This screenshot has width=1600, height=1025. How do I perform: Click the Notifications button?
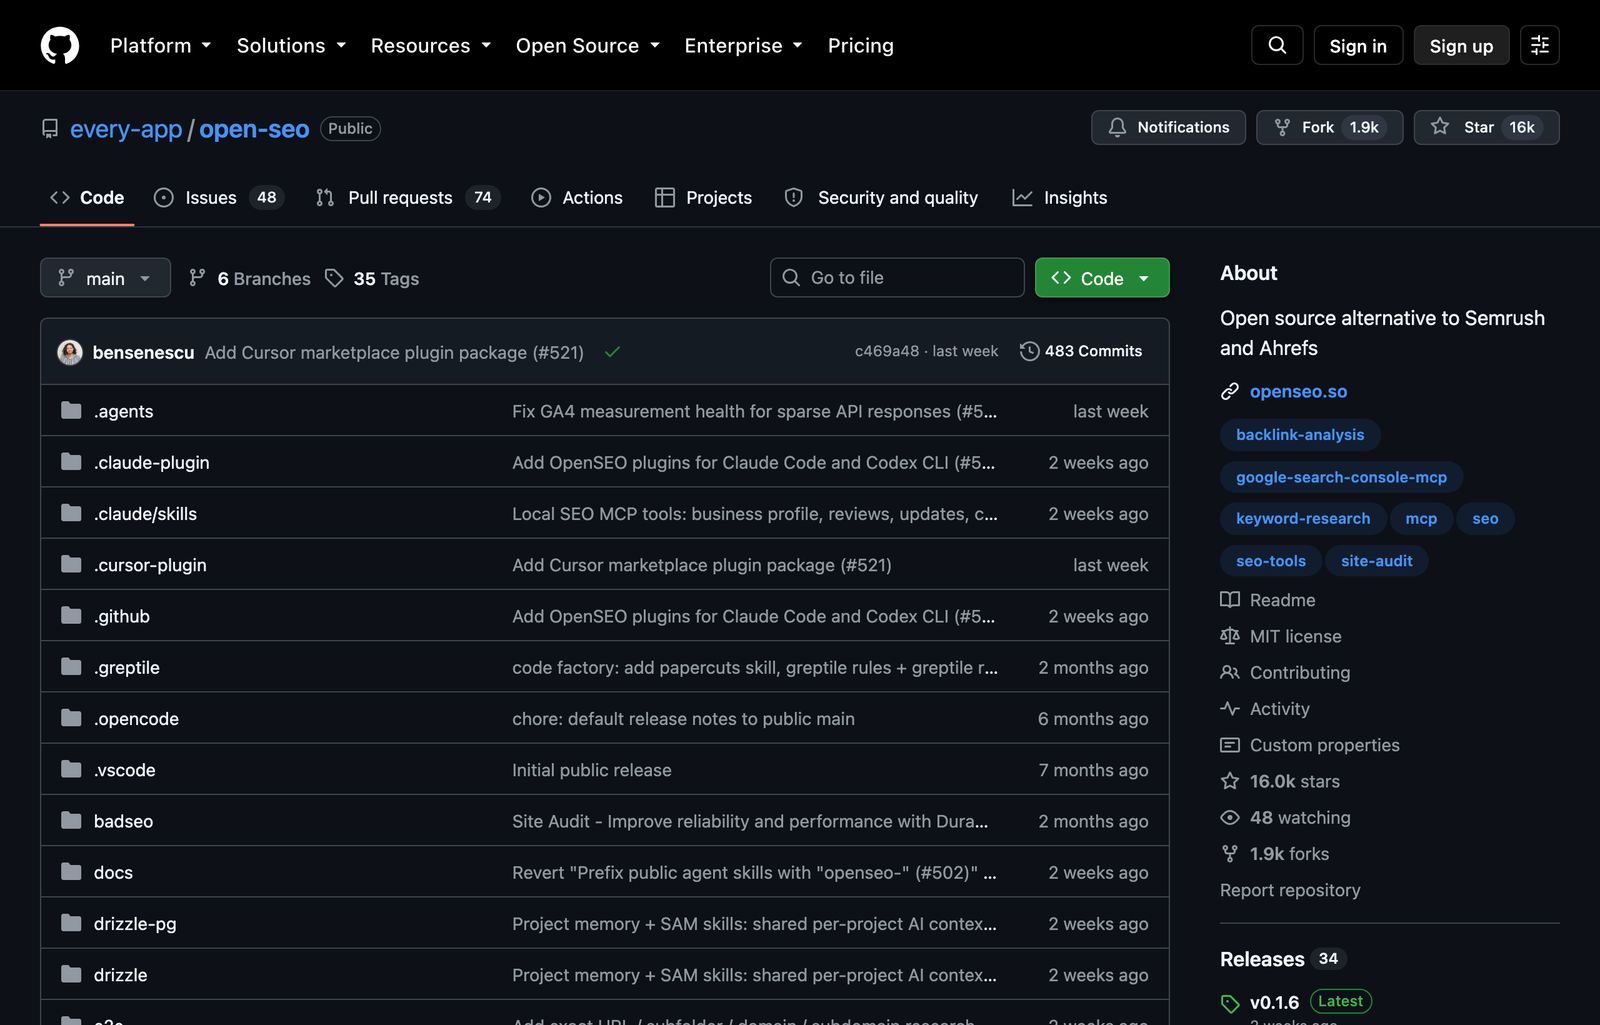pos(1168,127)
